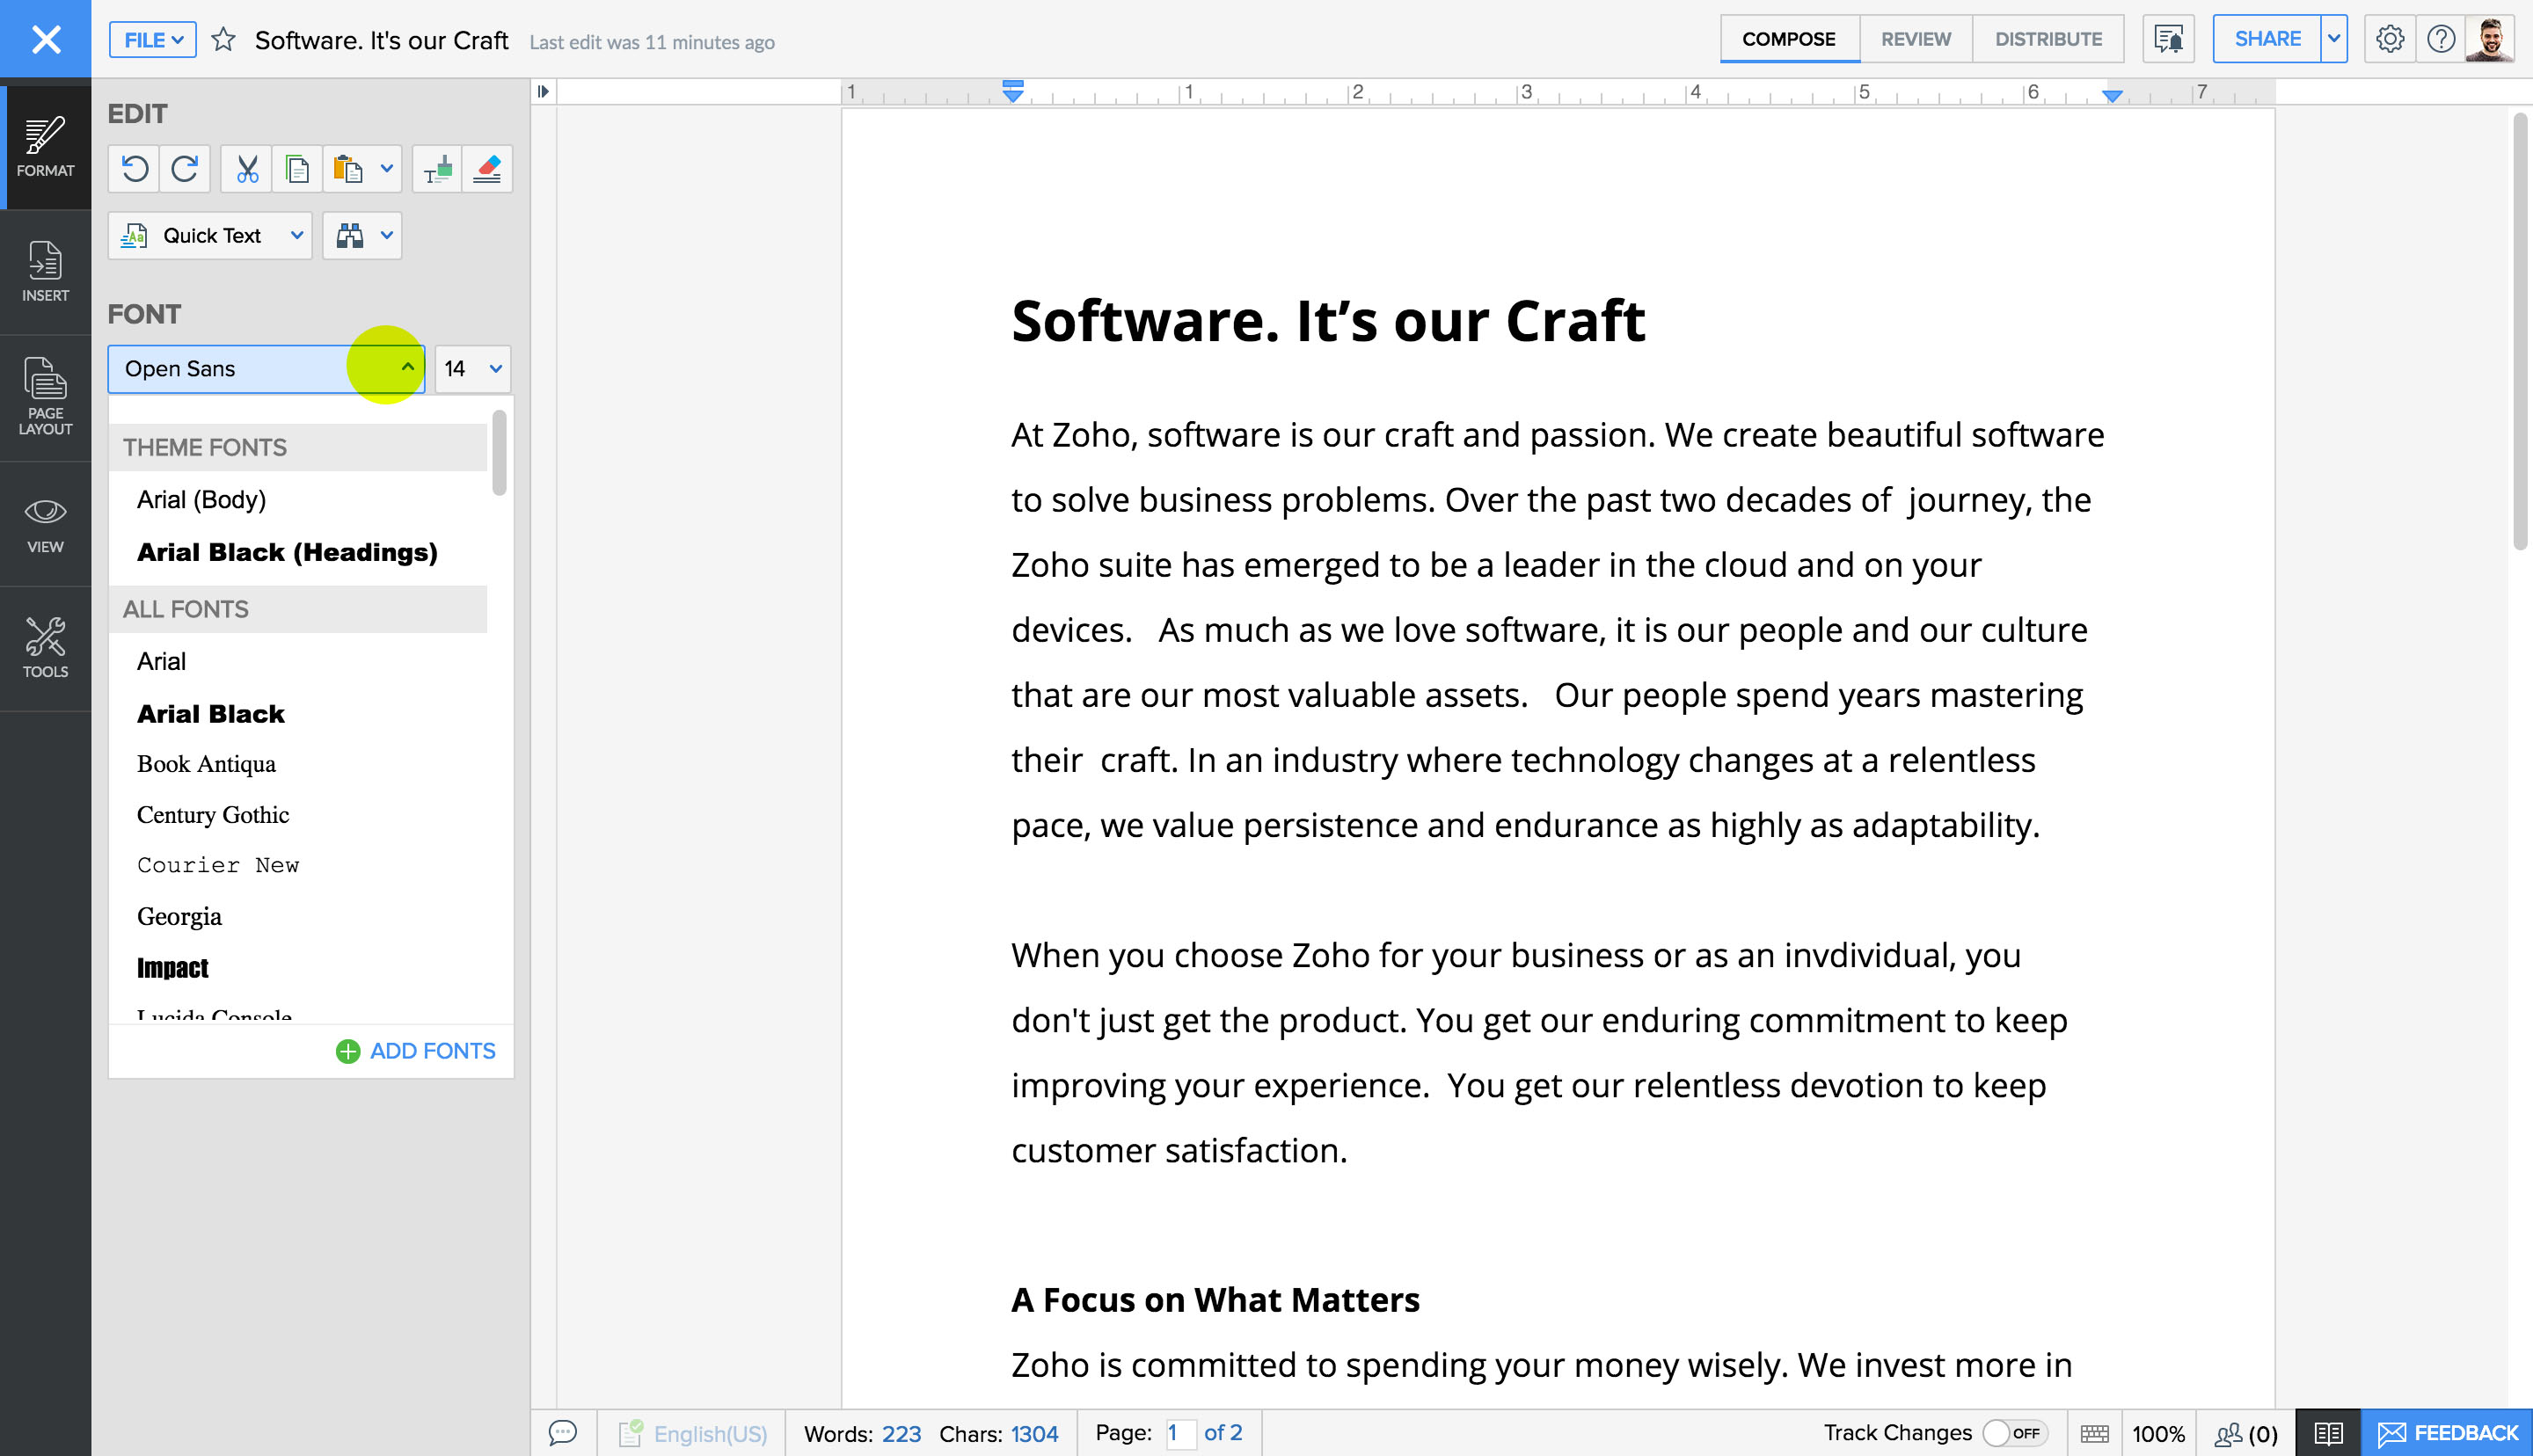Toggle Track Changes switch

tap(2013, 1433)
